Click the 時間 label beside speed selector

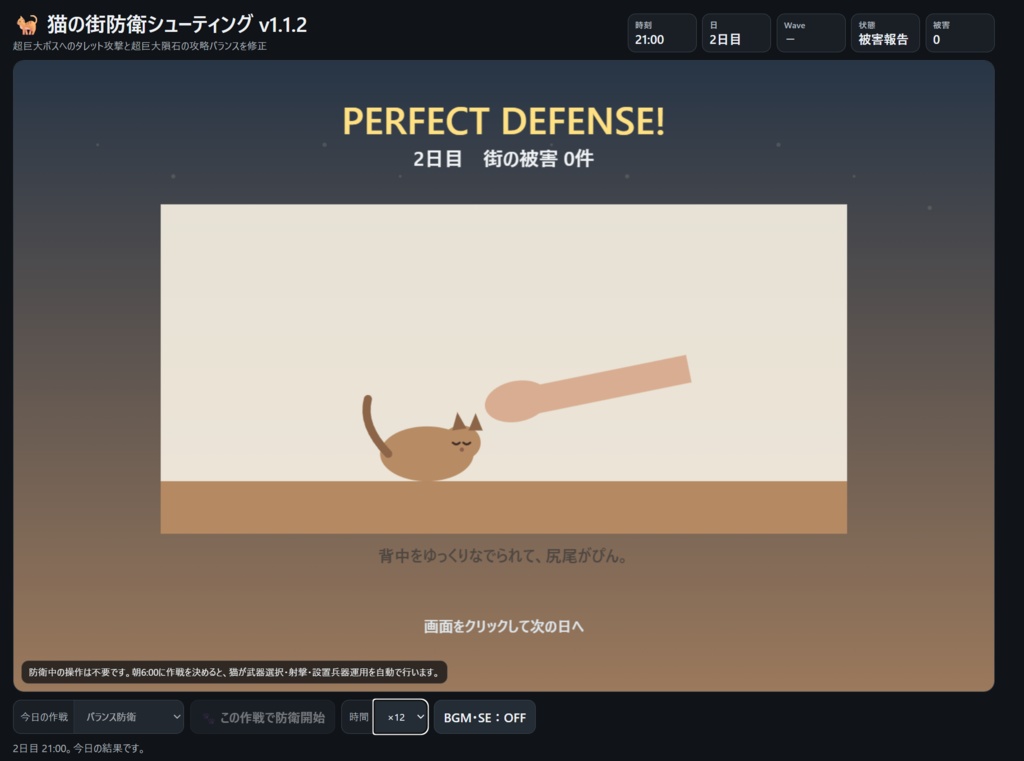[358, 717]
